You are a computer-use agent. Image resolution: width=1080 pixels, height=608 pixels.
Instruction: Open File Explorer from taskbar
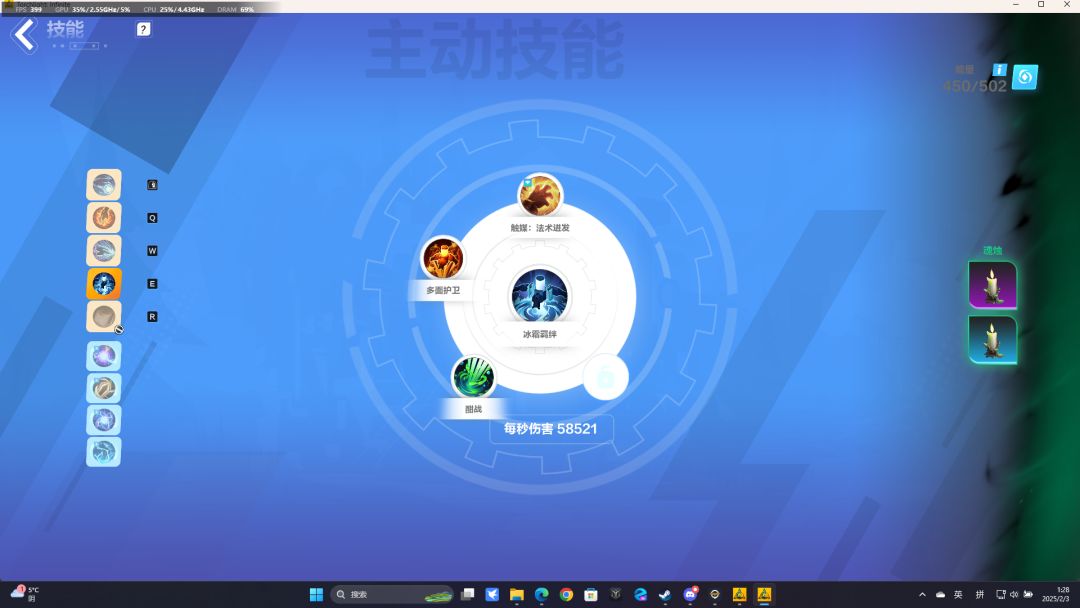click(x=517, y=594)
